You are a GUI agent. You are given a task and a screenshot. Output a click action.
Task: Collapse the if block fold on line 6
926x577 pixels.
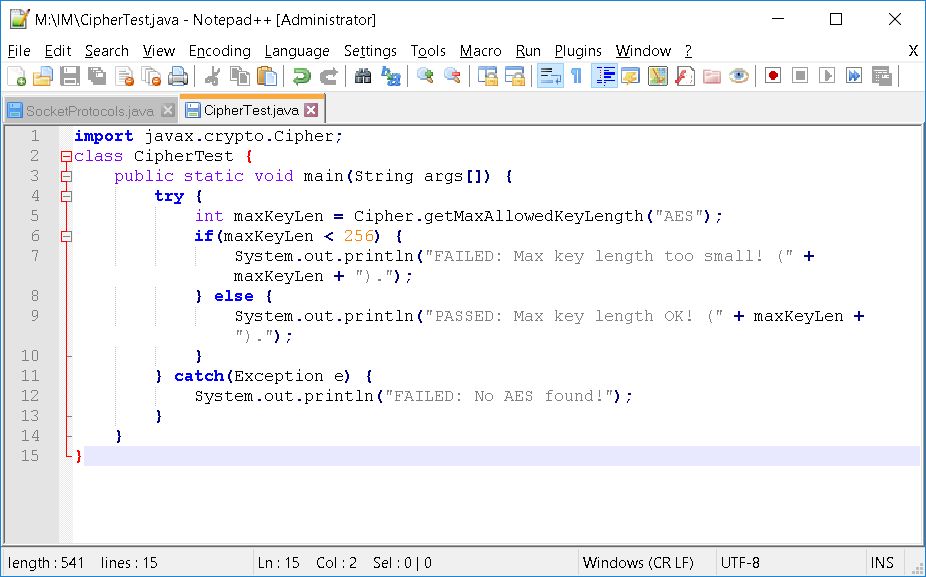(66, 237)
